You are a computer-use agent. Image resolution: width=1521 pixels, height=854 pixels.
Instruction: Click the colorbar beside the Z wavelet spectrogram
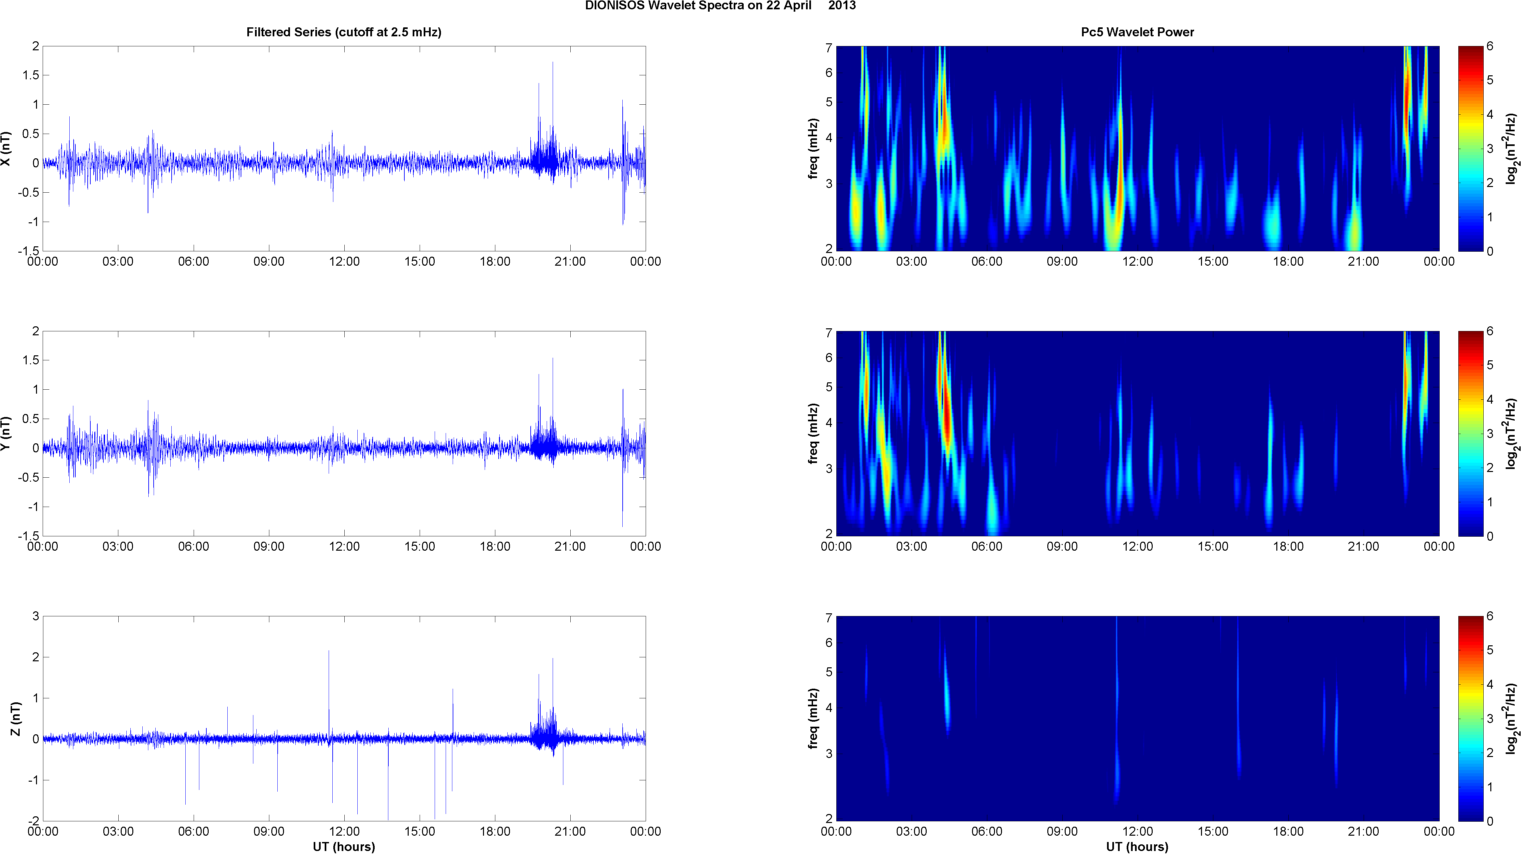[1470, 718]
